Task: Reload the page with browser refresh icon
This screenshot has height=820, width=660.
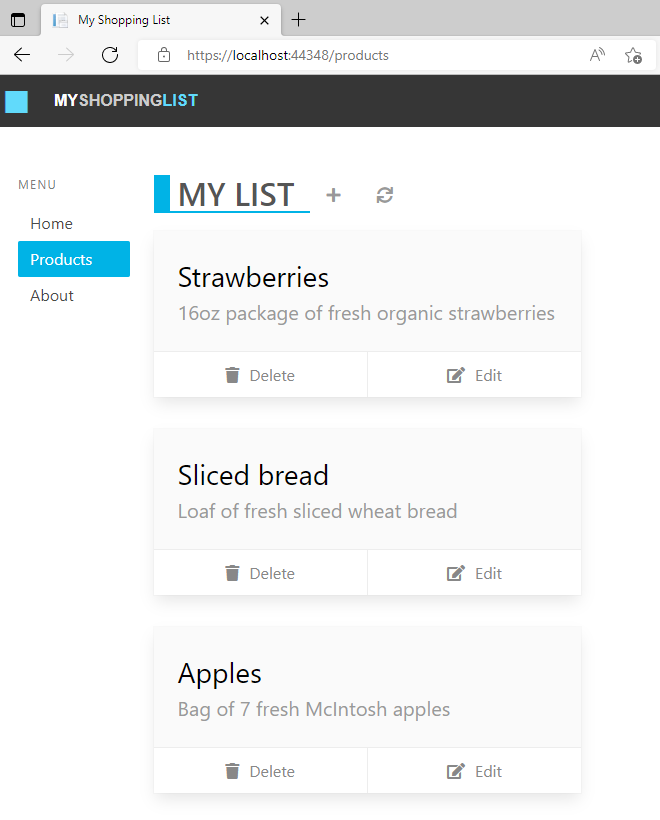Action: [110, 55]
